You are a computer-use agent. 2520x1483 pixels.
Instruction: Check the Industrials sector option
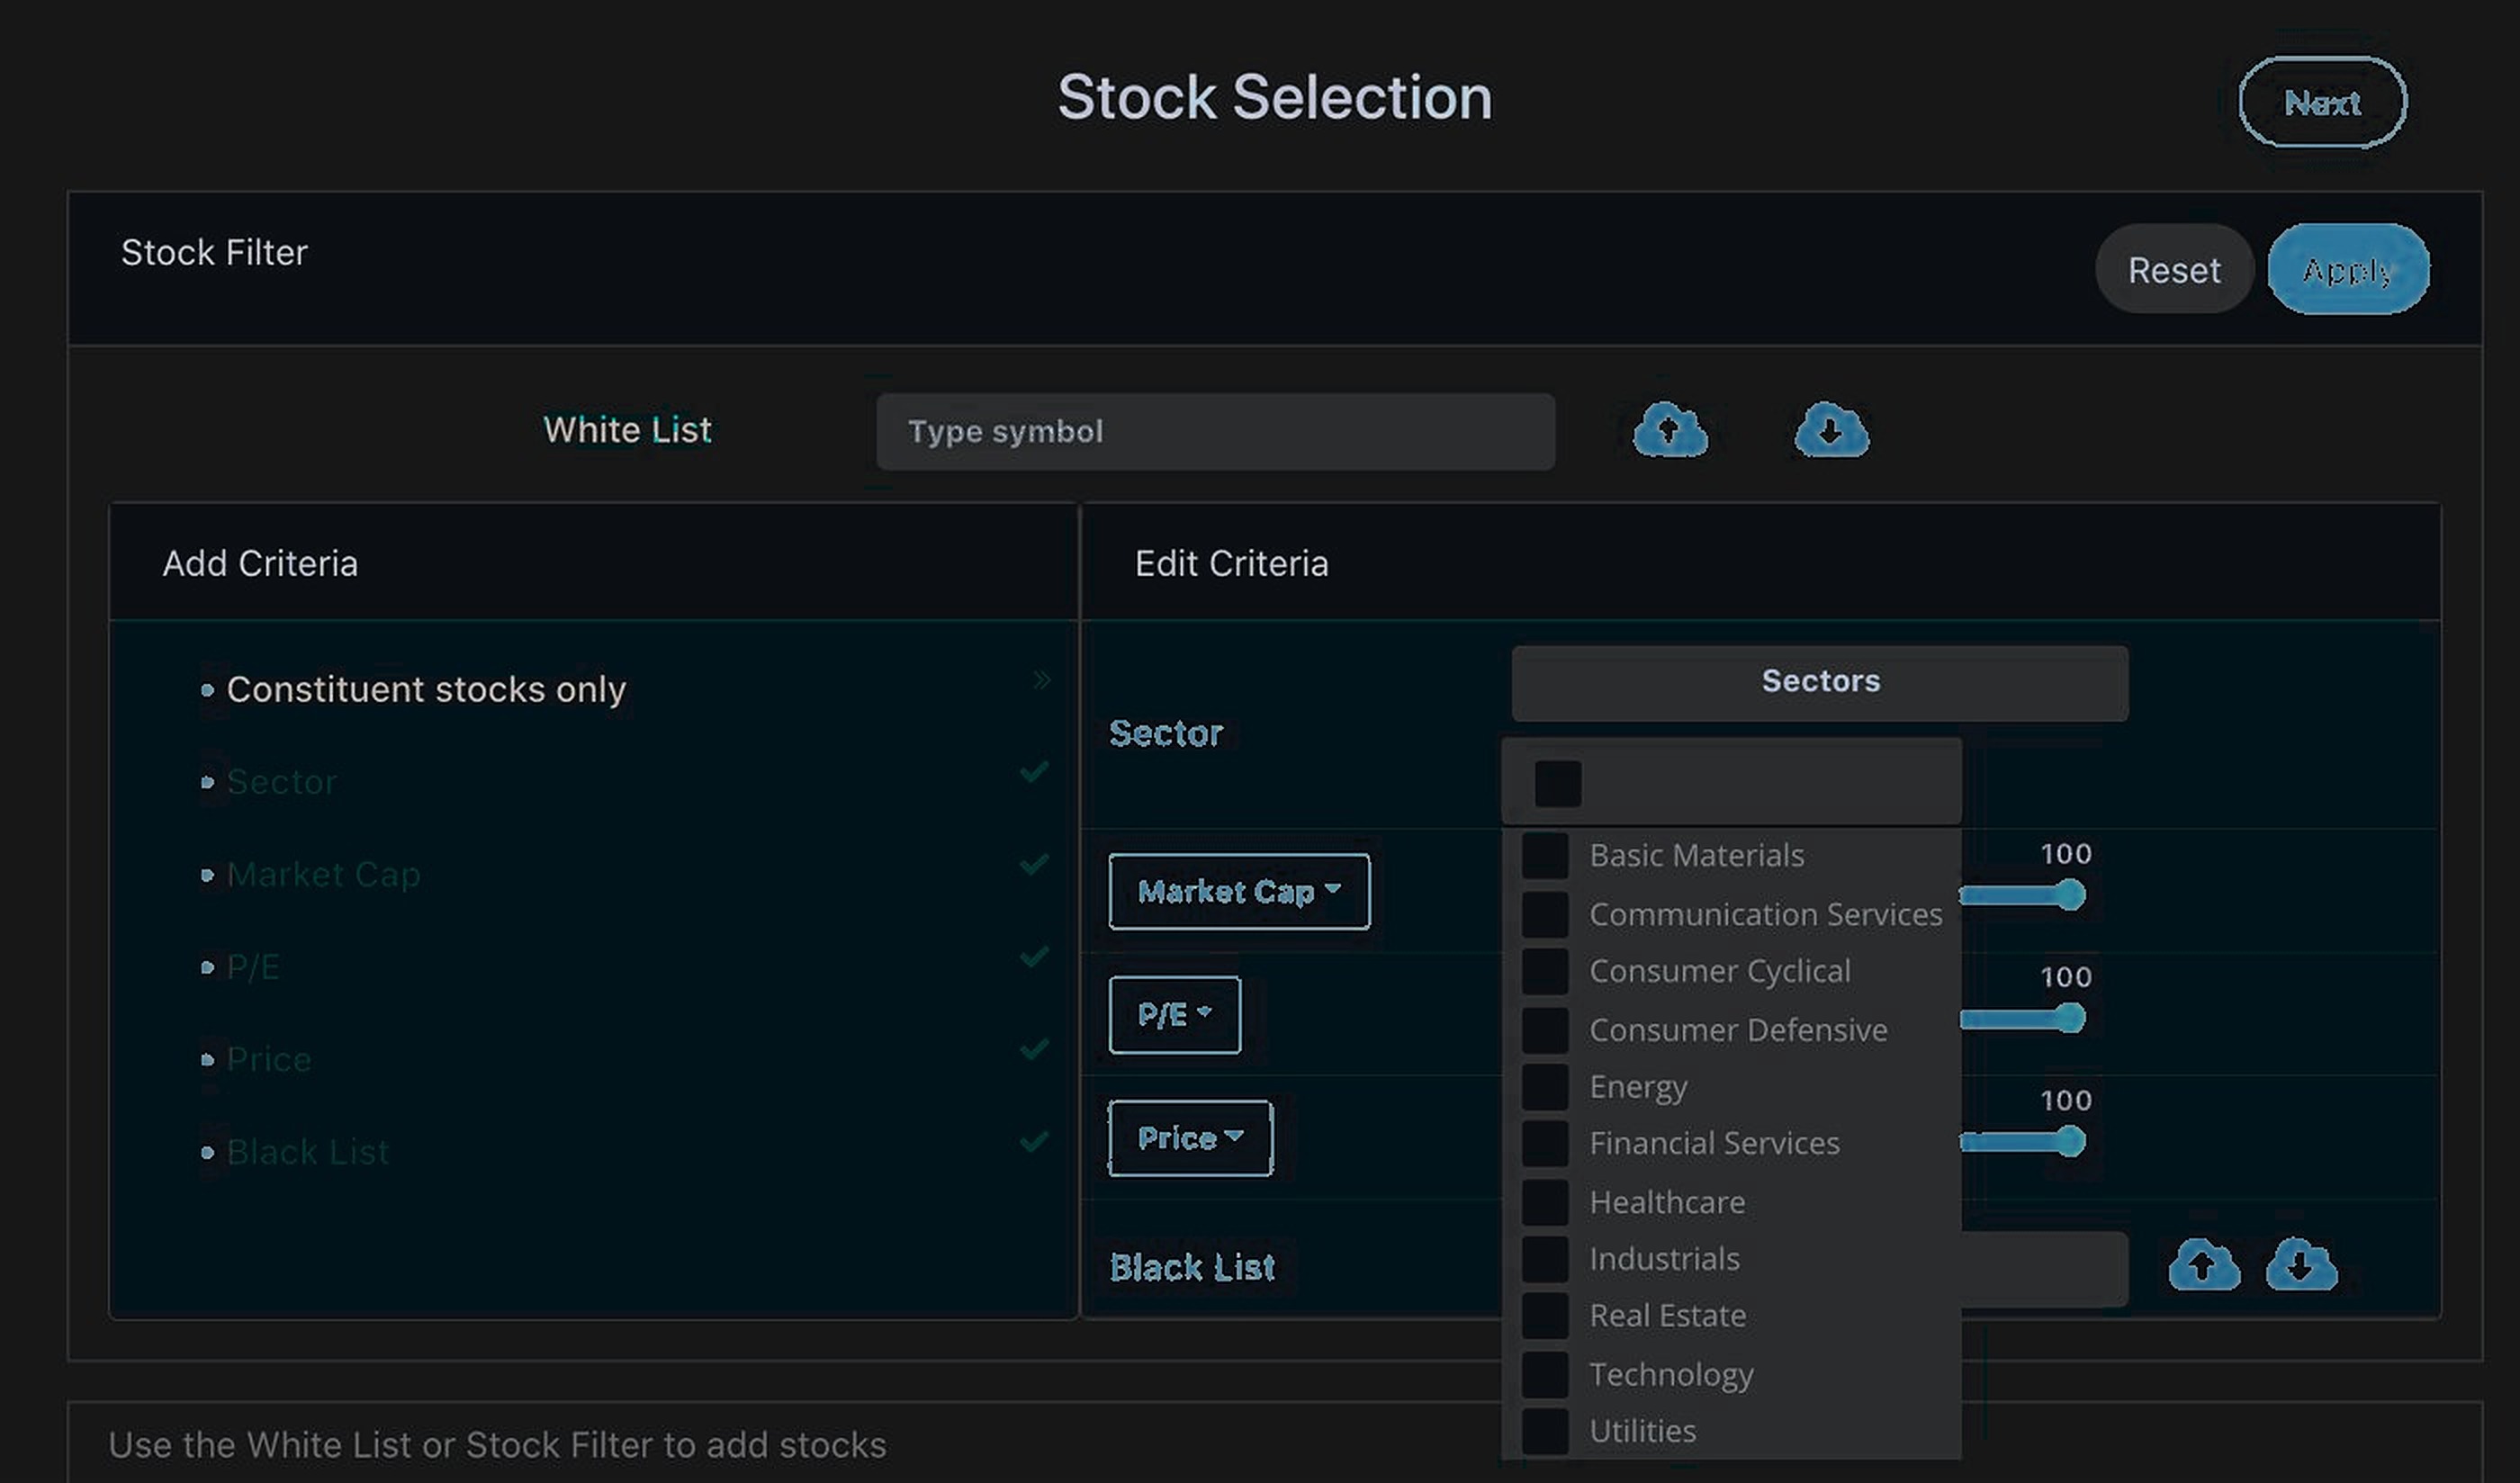tap(1545, 1259)
